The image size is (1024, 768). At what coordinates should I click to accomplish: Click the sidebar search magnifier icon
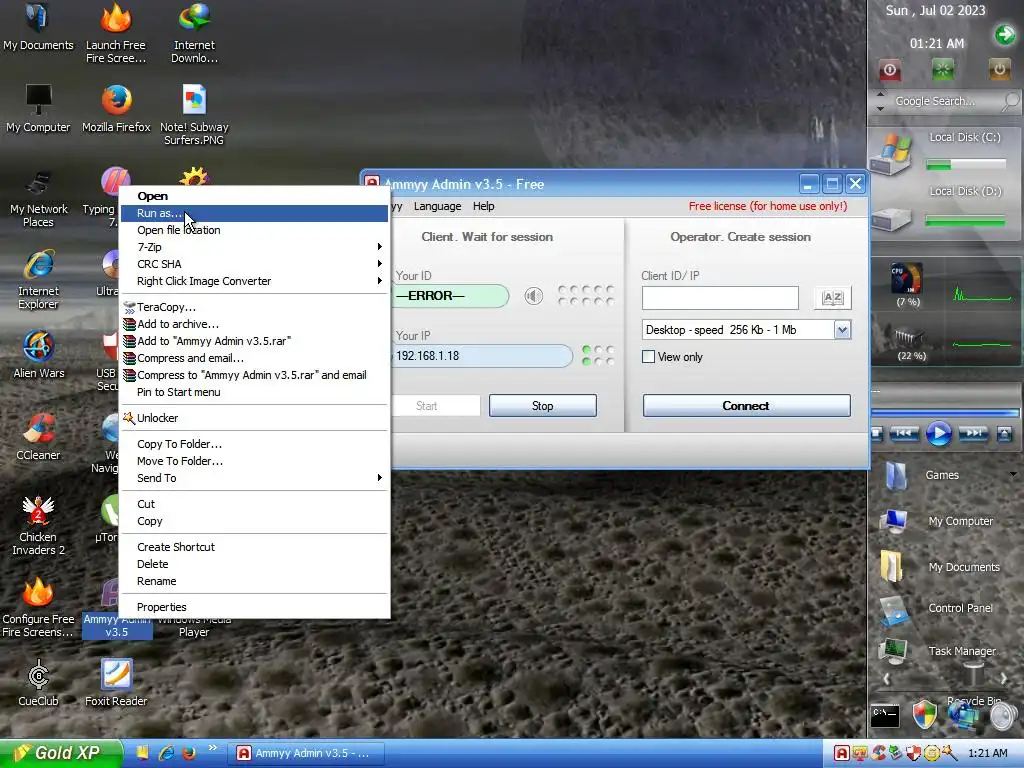(x=1010, y=101)
